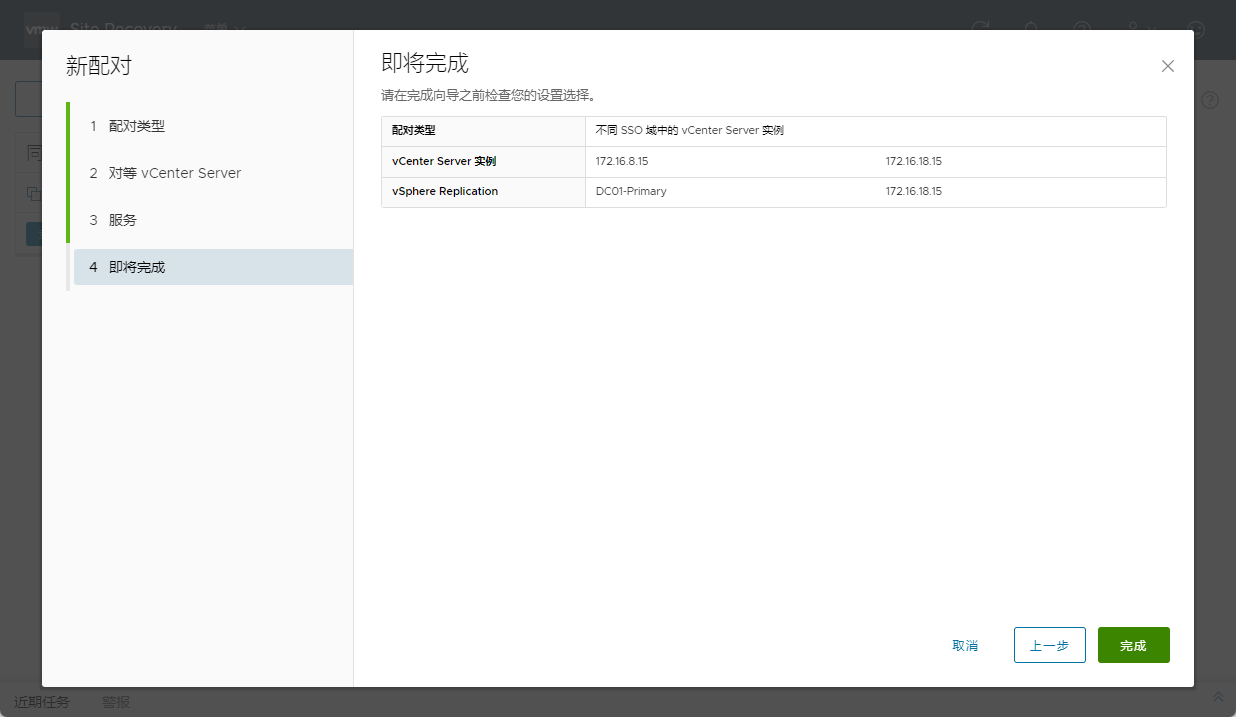Click the DC01-Primary cell

click(x=631, y=191)
